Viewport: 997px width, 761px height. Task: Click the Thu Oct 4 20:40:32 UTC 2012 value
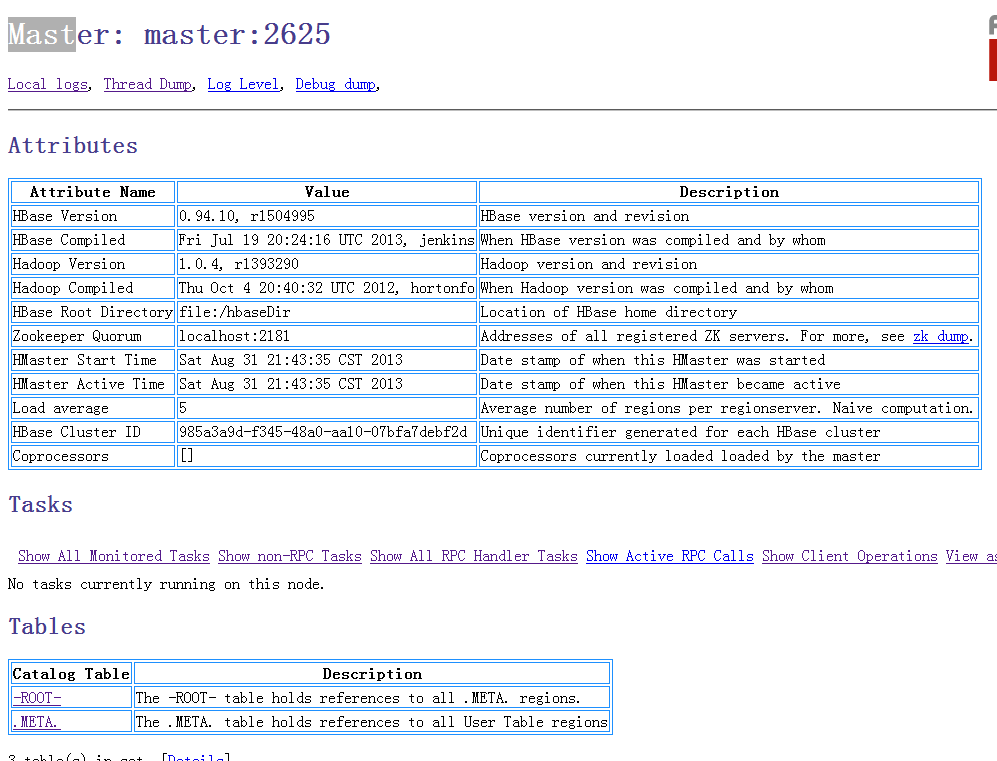point(327,289)
